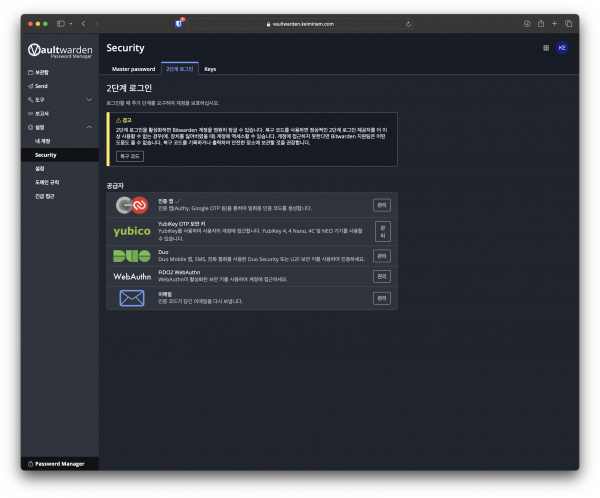600x498 pixels.
Task: Click the 복구 코드 button
Action: tap(130, 157)
